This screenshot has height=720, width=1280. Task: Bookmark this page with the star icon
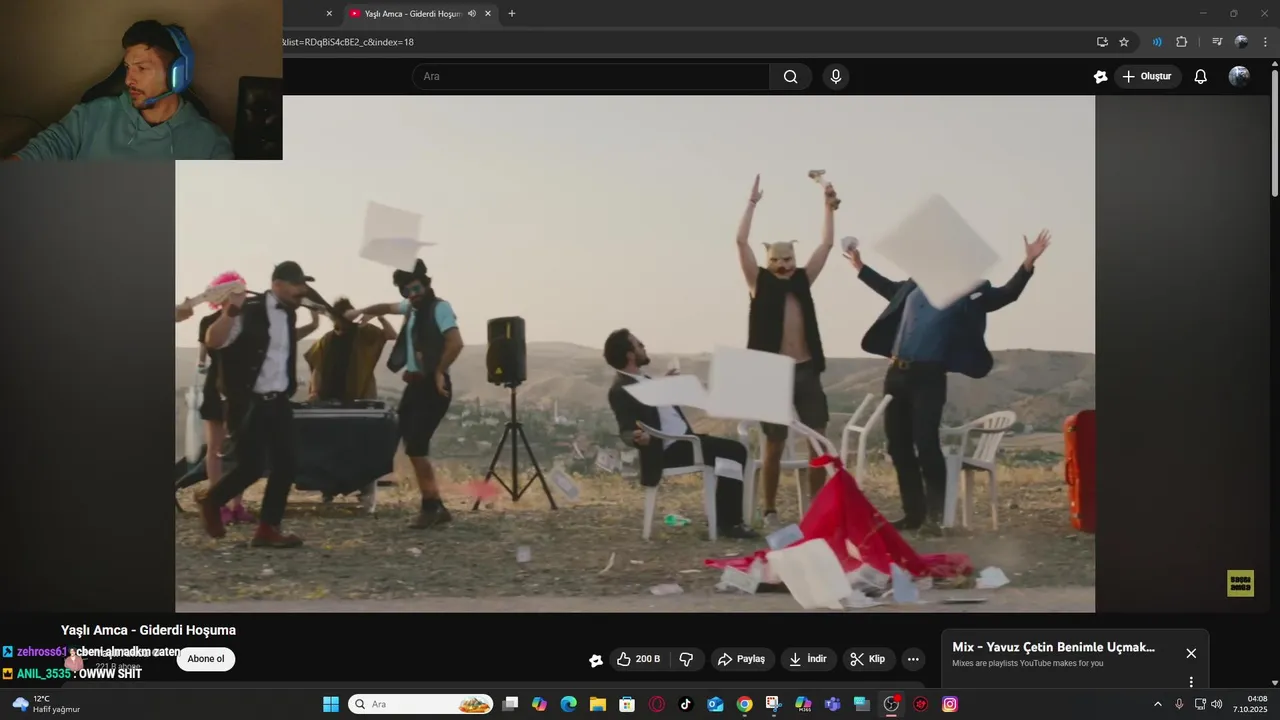tap(1124, 42)
